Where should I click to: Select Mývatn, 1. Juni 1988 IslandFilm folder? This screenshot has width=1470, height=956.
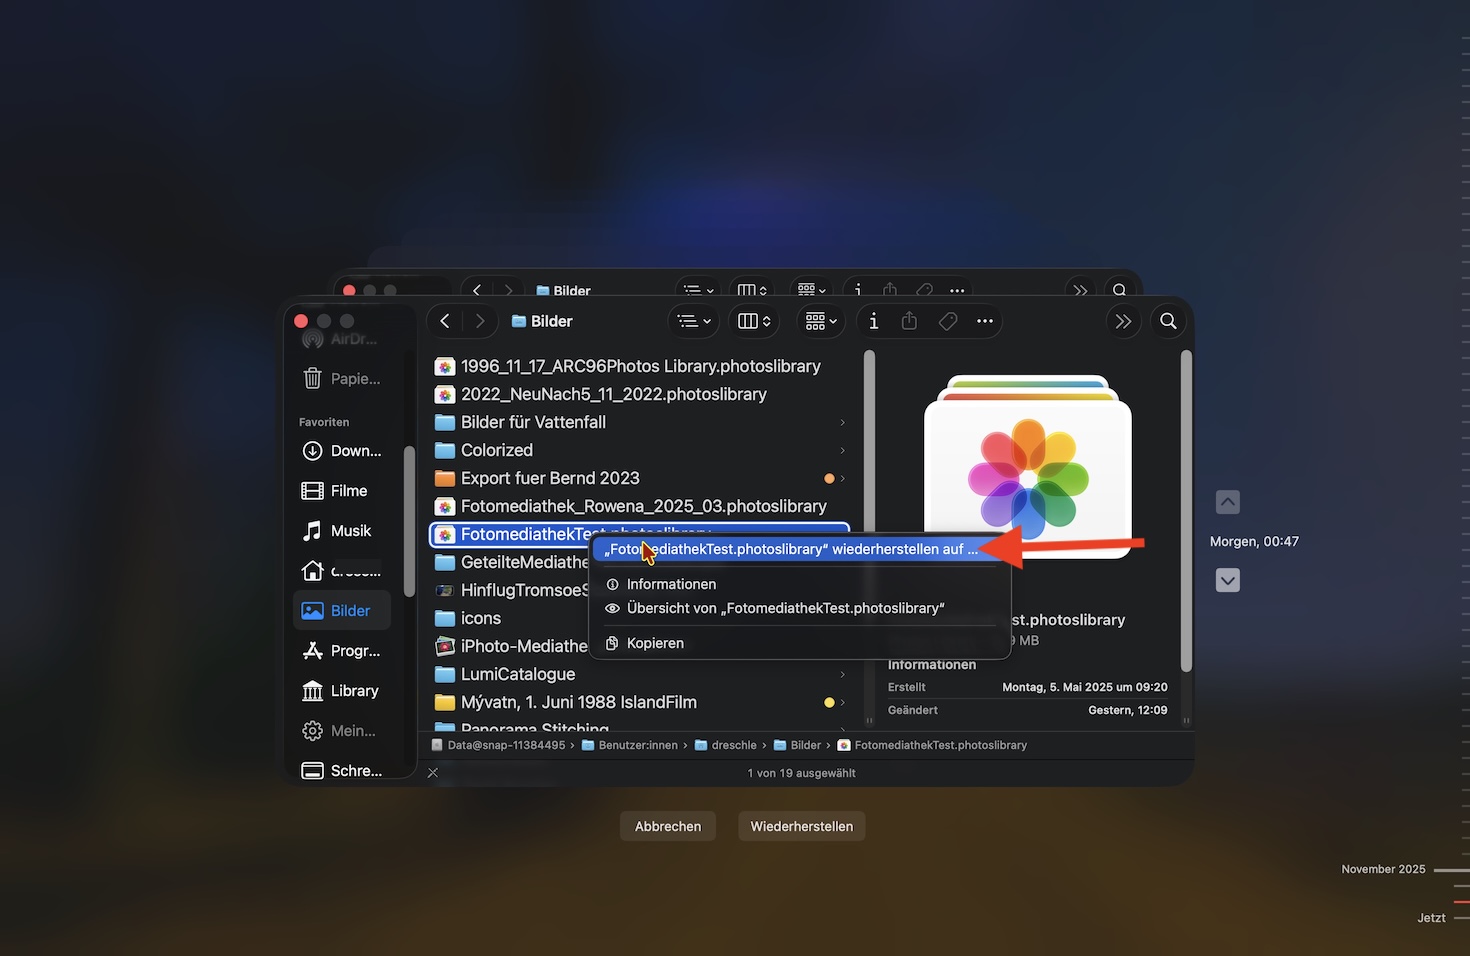(x=640, y=702)
